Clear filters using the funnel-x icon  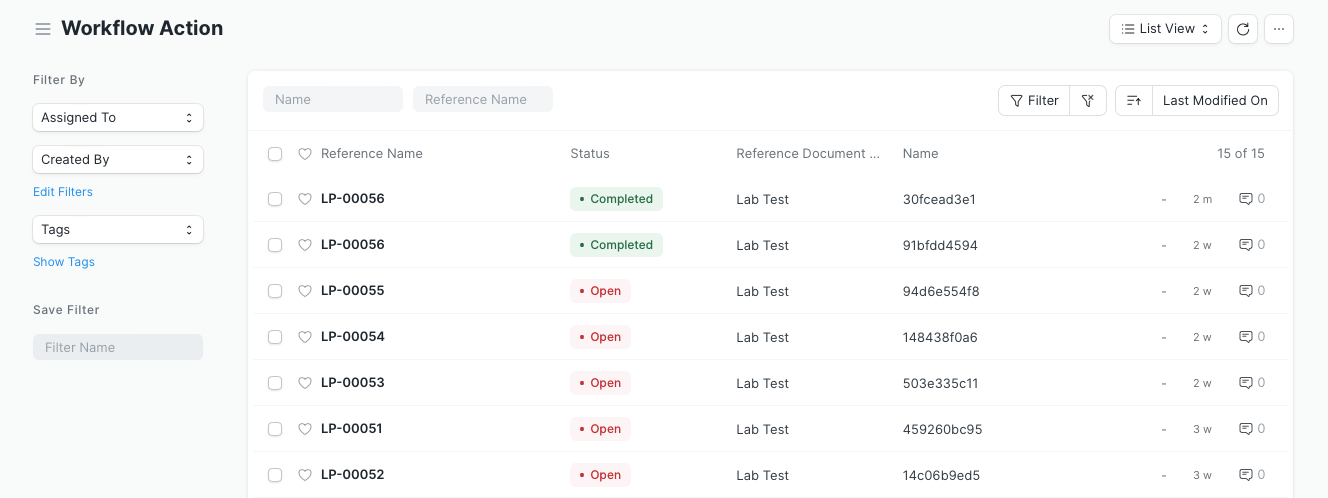coord(1088,100)
